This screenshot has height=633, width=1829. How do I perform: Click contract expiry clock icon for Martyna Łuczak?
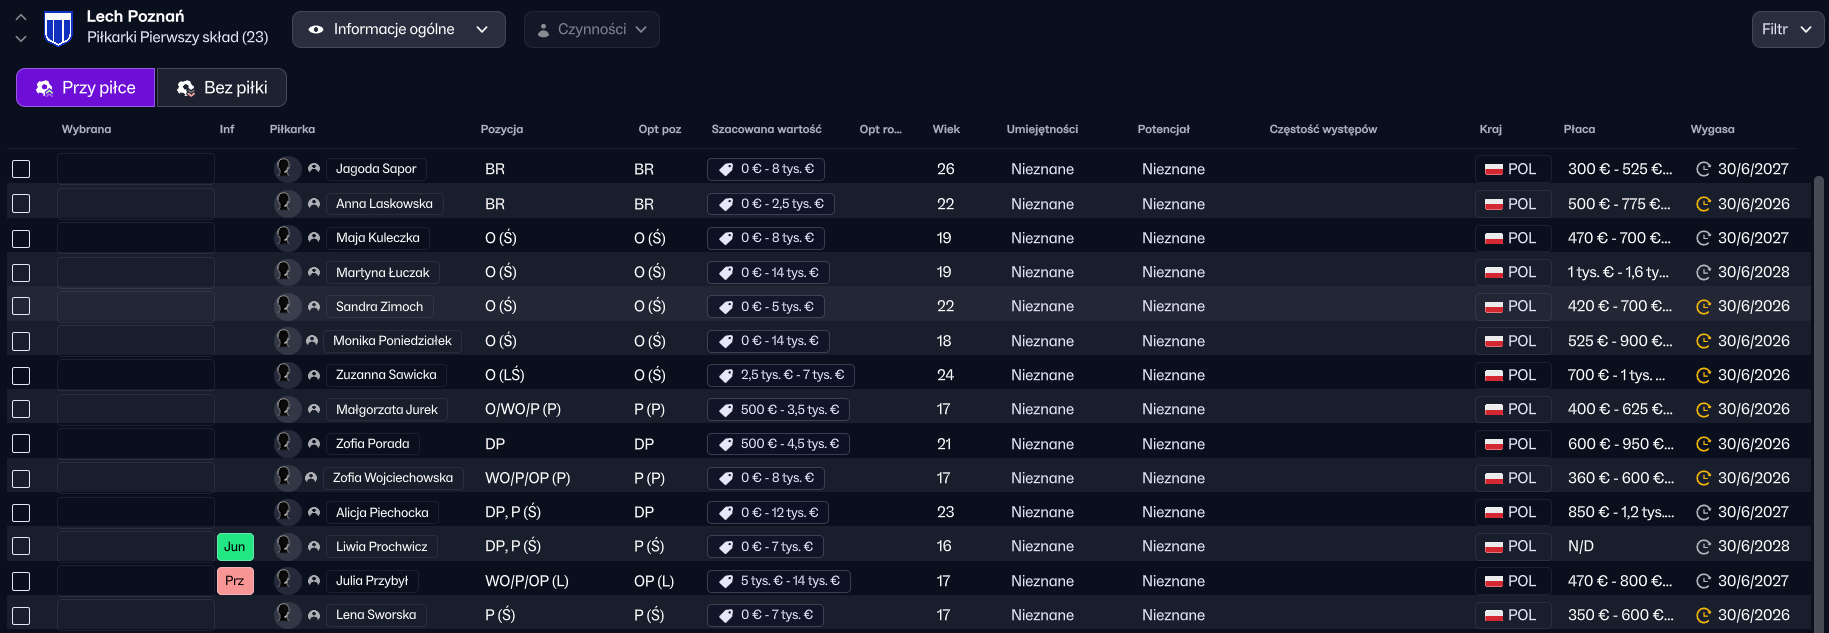(1703, 273)
